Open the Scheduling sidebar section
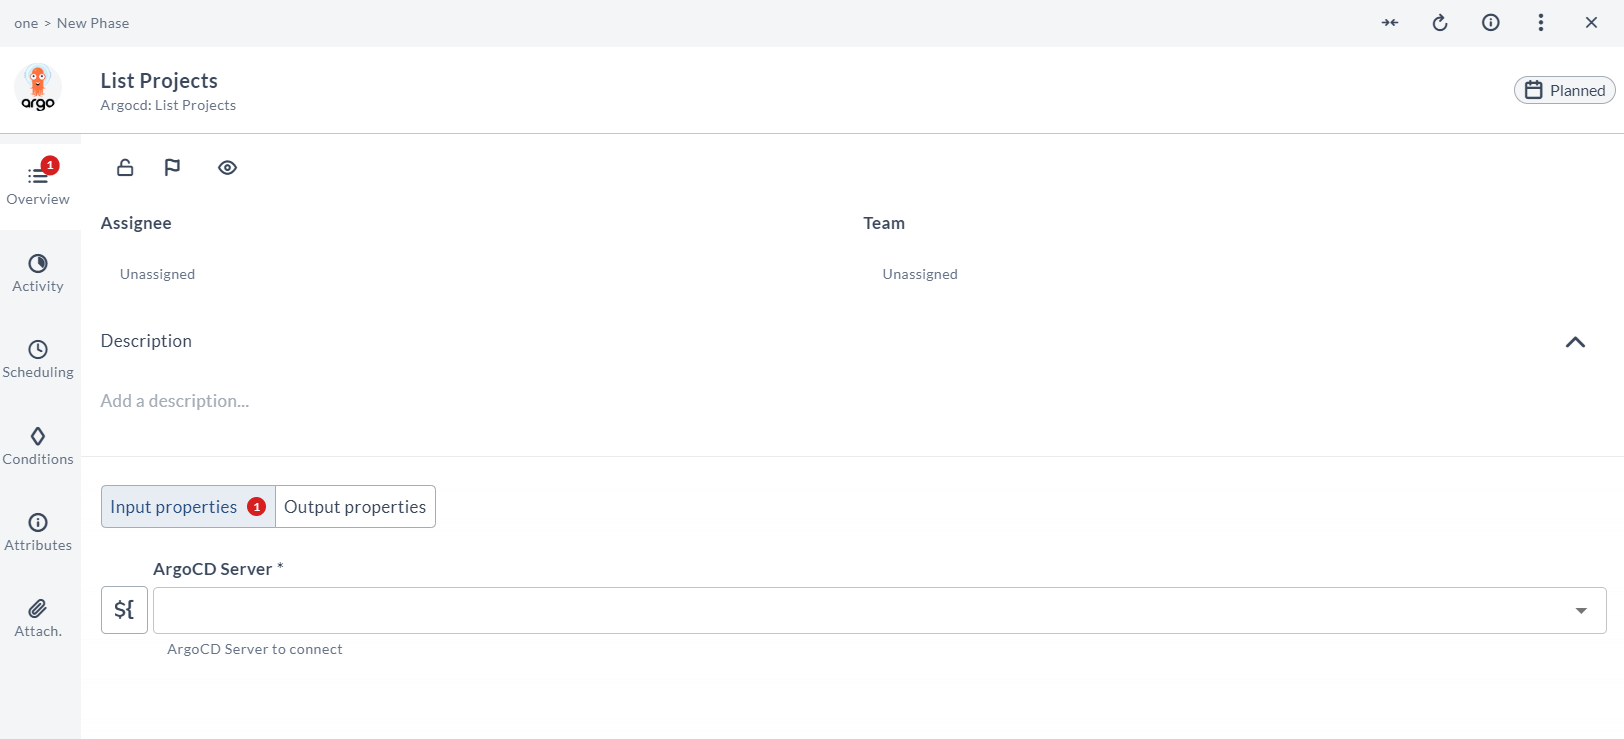The width and height of the screenshot is (1624, 739). [38, 359]
